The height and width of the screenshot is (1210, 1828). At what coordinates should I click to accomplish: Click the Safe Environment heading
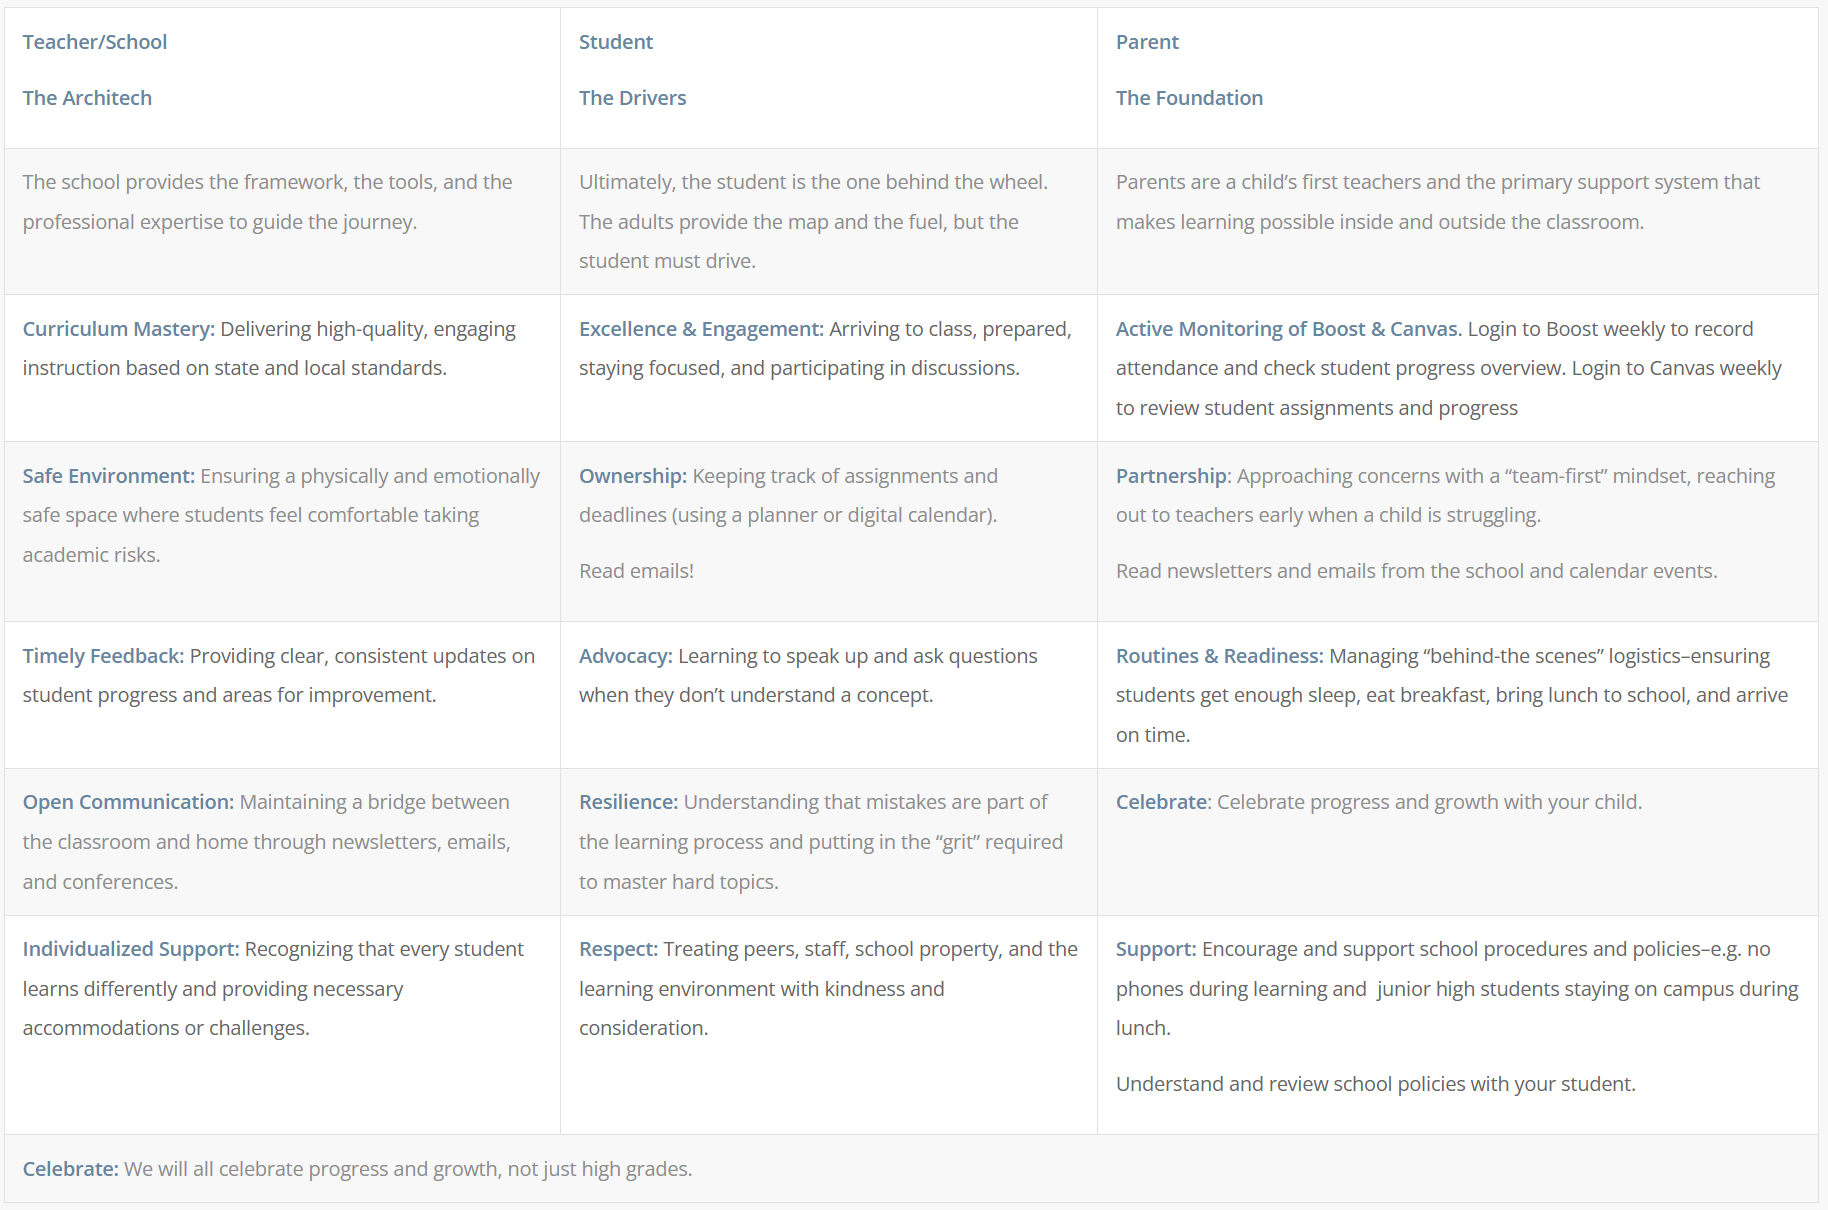click(x=108, y=476)
